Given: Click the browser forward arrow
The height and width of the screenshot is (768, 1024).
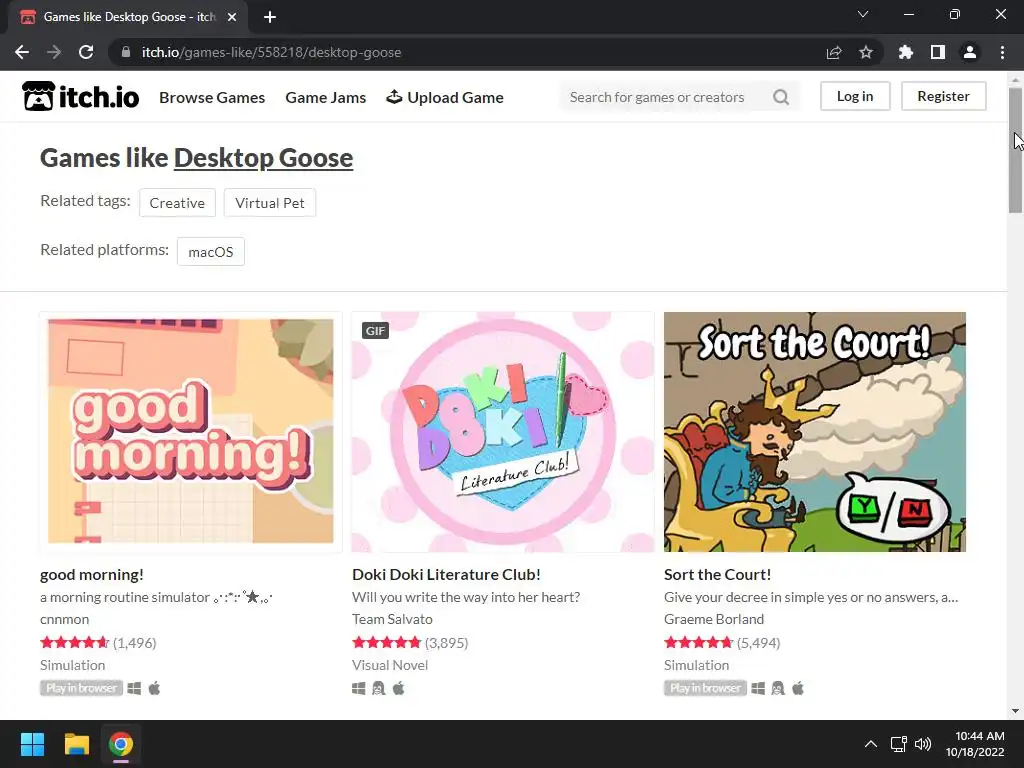Looking at the screenshot, I should (x=54, y=52).
